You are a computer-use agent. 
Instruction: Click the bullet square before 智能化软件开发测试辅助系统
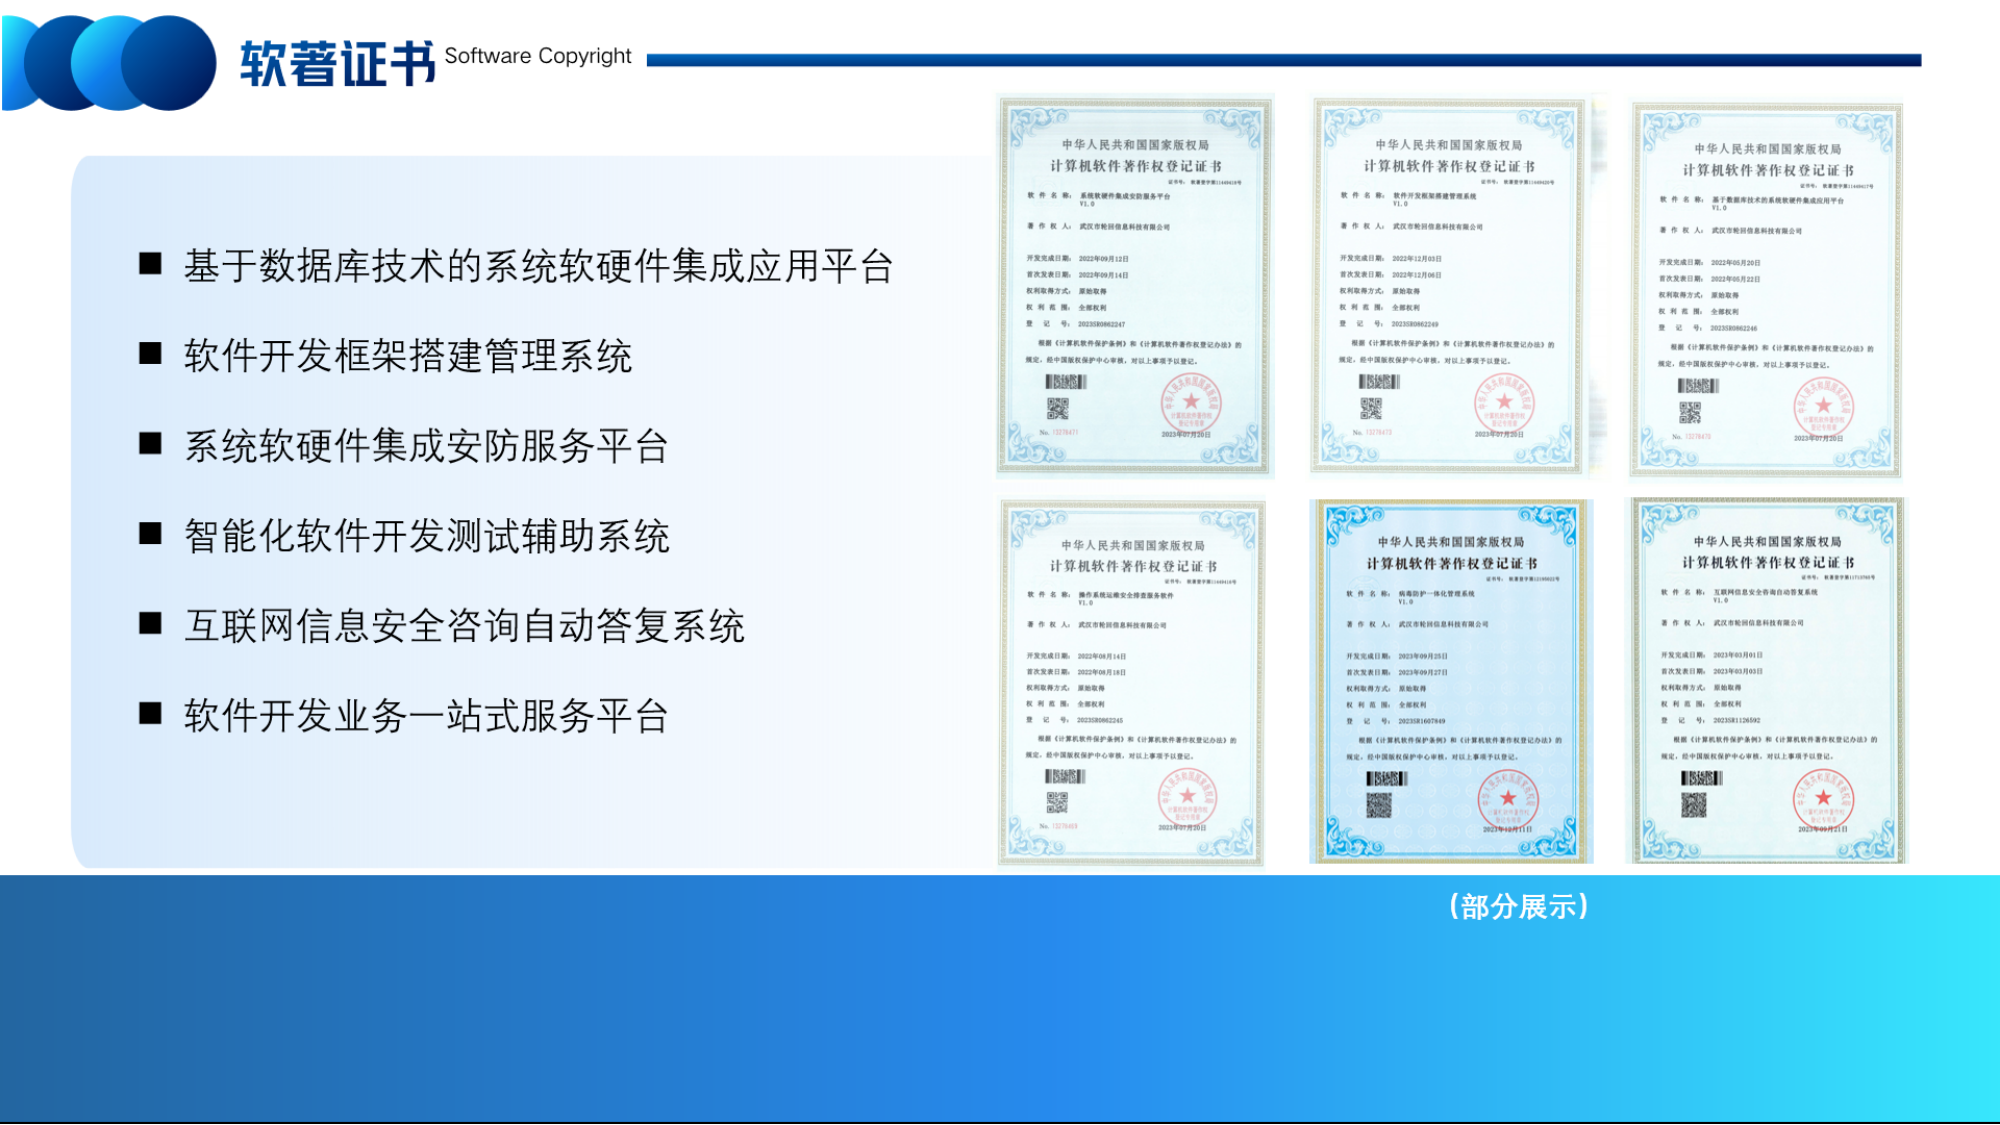151,534
